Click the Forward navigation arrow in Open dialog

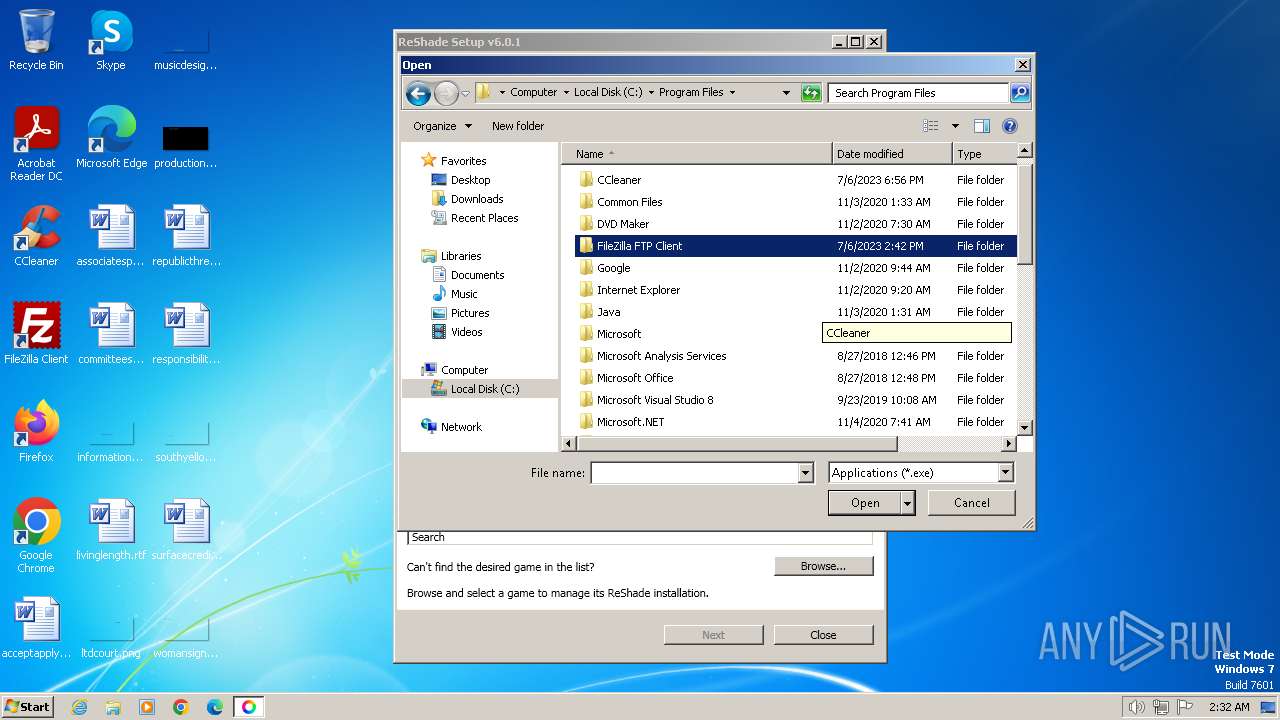tap(446, 93)
